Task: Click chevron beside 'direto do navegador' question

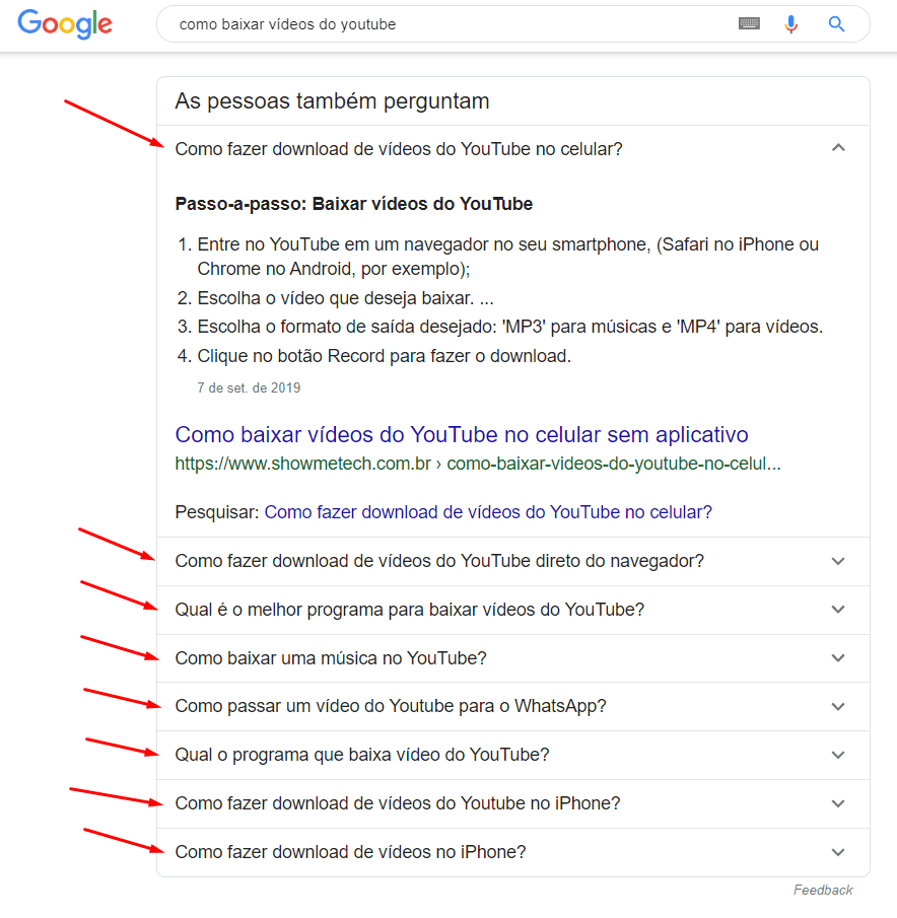Action: pos(838,561)
